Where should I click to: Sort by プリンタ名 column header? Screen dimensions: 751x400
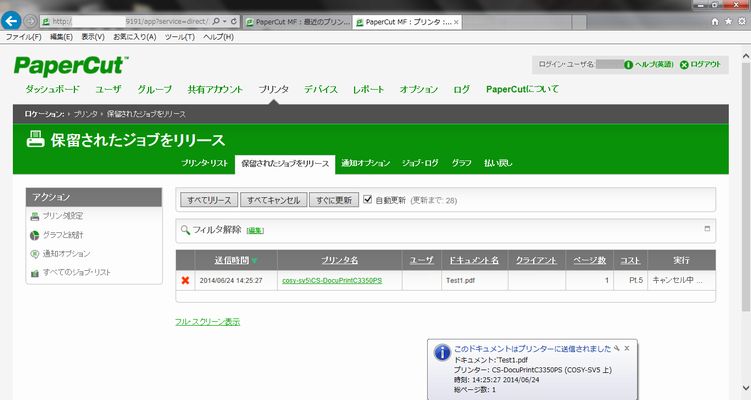coord(340,260)
